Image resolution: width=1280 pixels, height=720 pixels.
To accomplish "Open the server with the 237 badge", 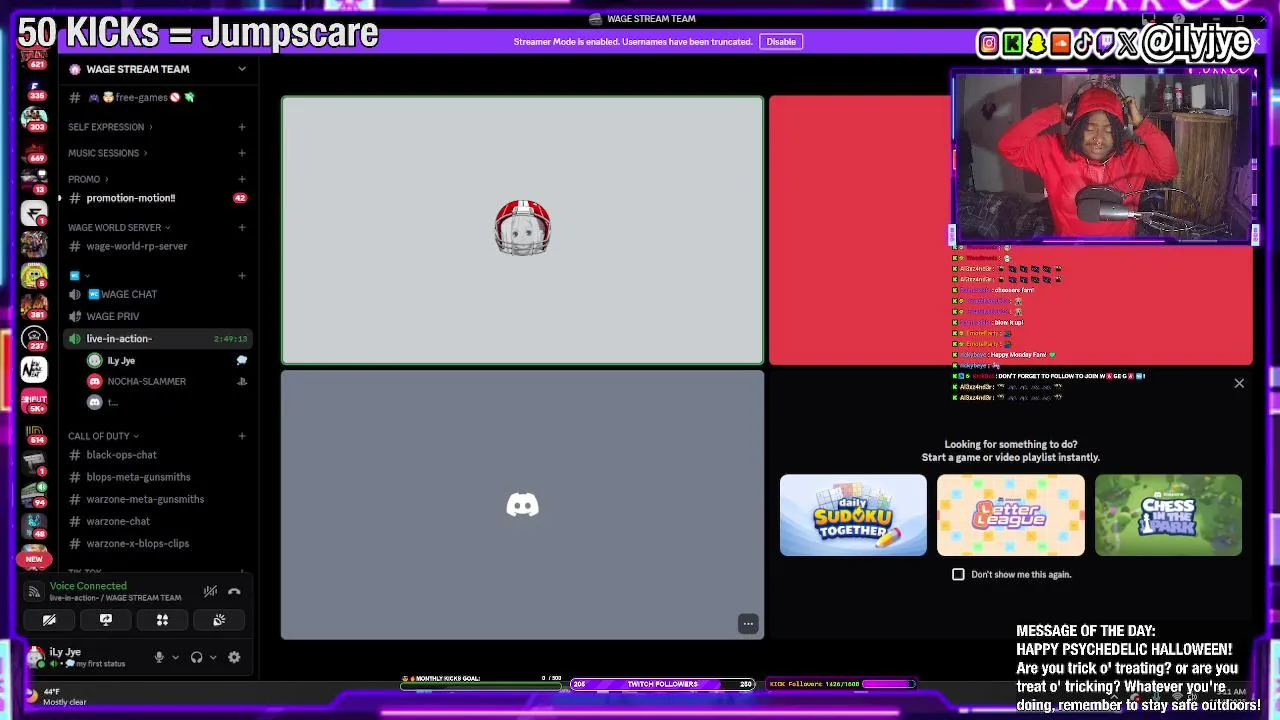I will point(34,338).
